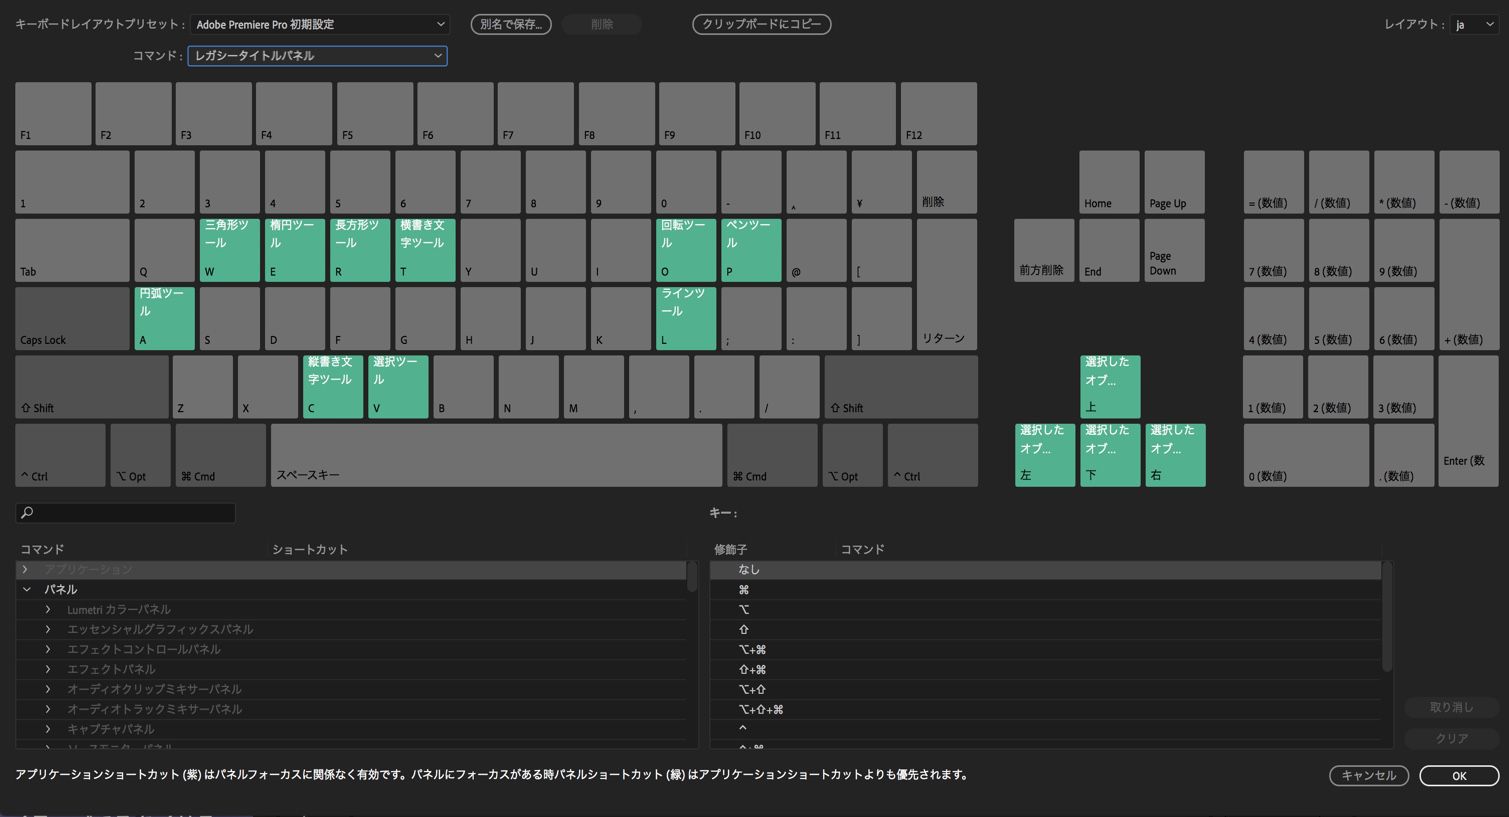1509x817 pixels.
Task: Focus the command search field
Action: [x=126, y=513]
